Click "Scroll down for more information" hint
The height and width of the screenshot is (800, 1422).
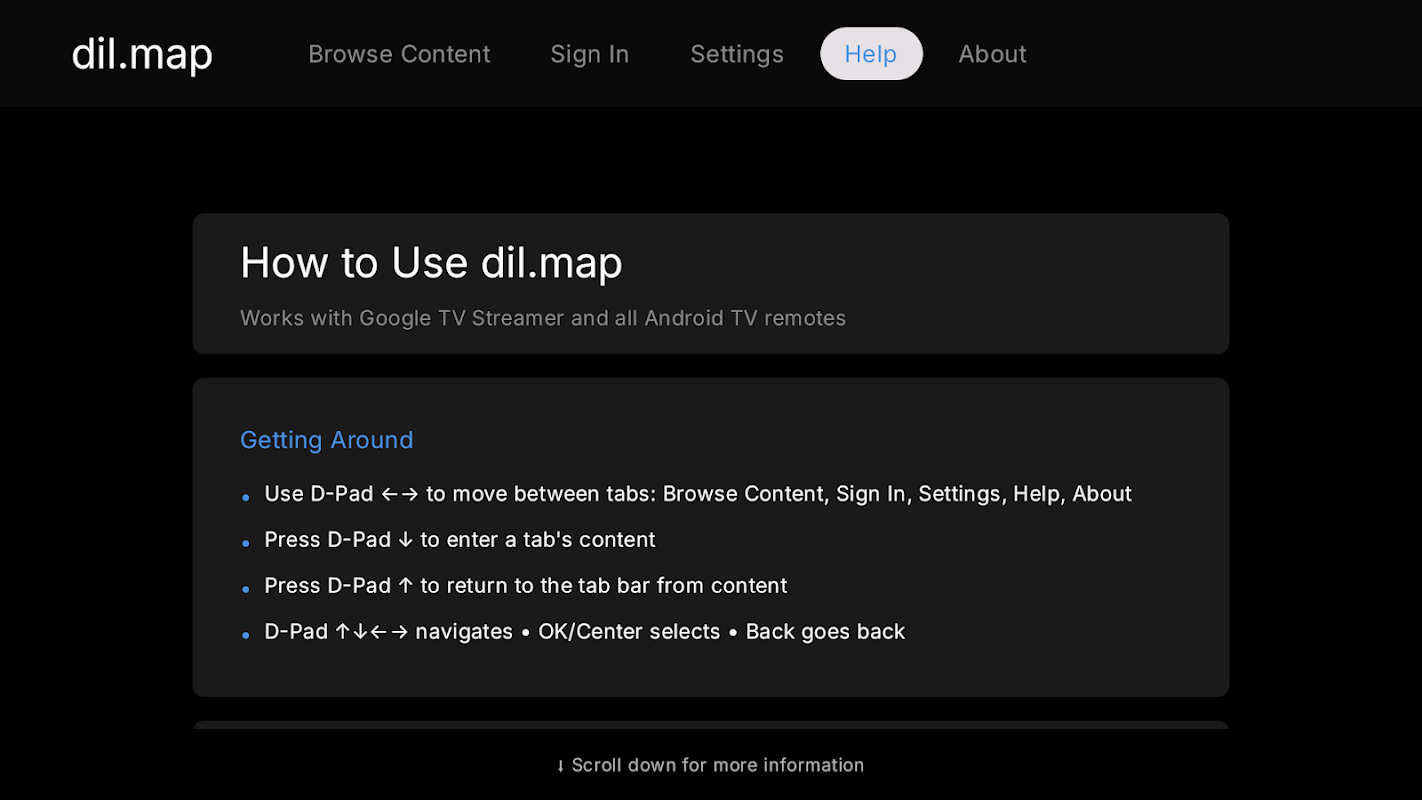point(711,765)
